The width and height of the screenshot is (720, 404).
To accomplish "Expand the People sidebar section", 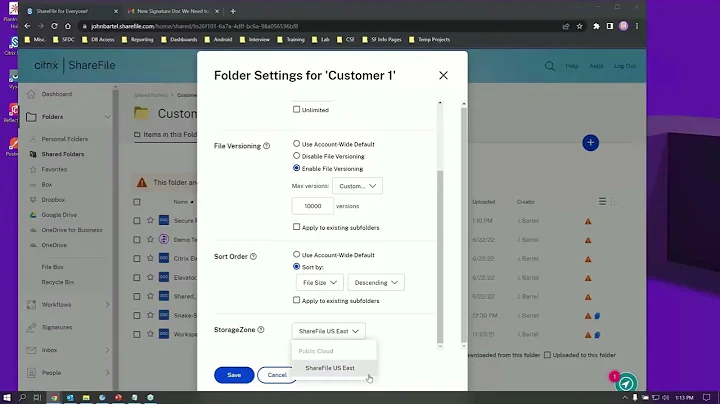I will [107, 373].
